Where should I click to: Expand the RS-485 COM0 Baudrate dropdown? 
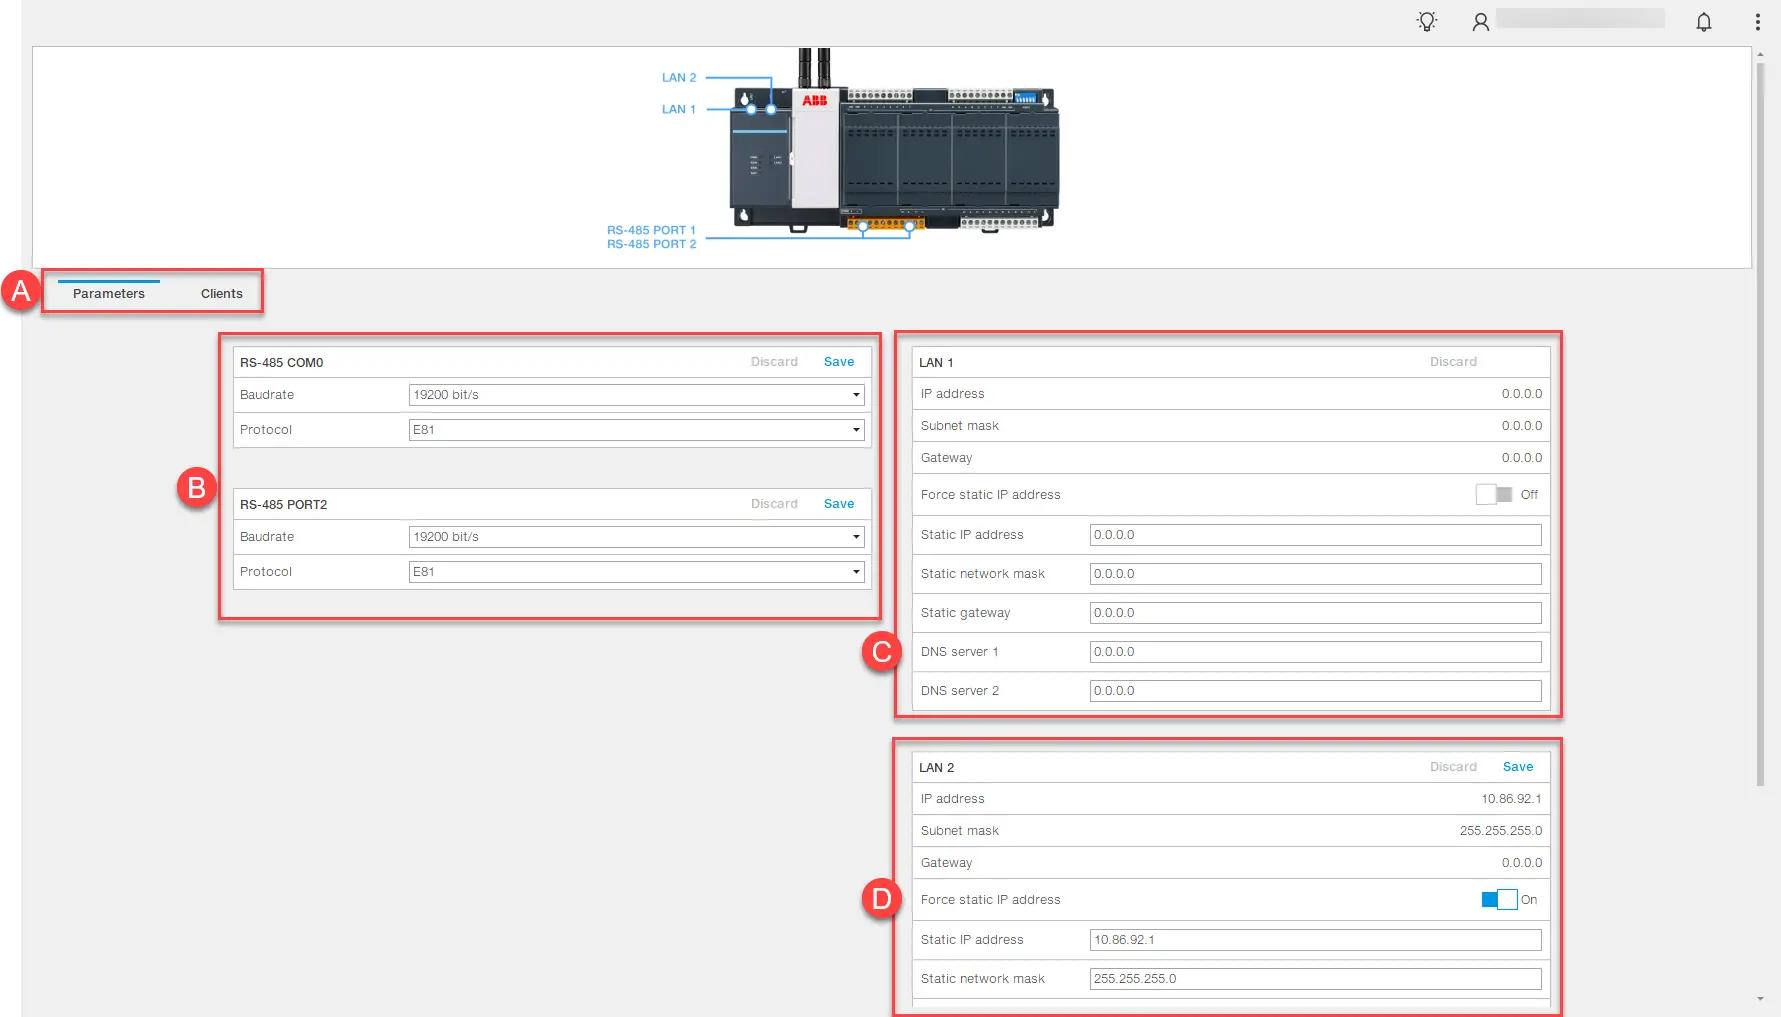(636, 395)
